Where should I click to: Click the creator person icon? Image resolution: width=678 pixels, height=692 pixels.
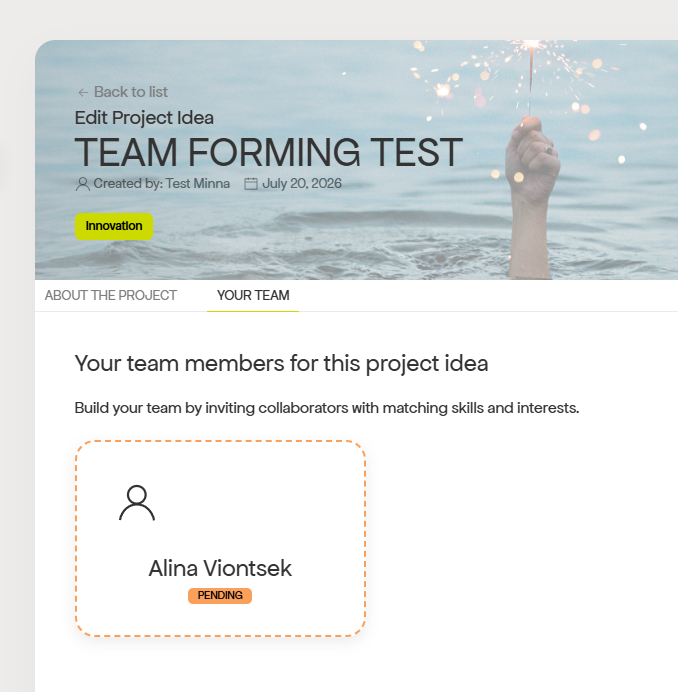pos(83,184)
